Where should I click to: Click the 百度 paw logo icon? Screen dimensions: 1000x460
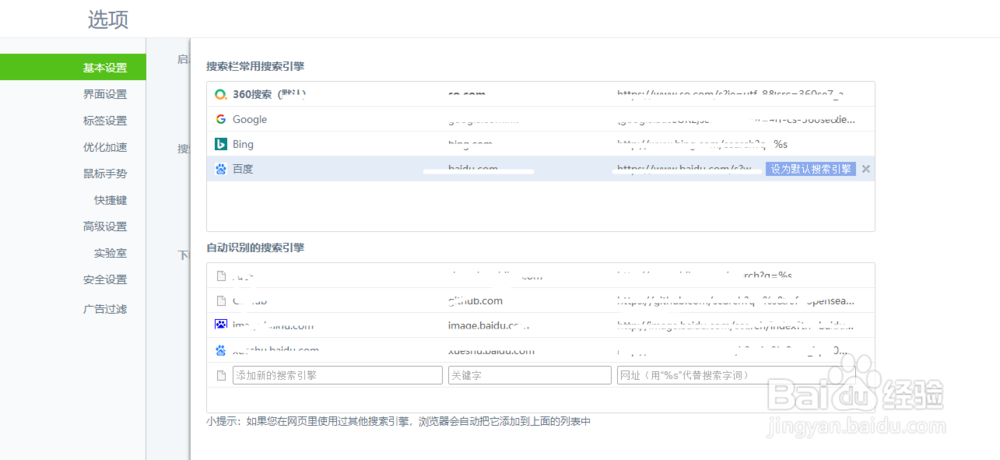tap(221, 170)
